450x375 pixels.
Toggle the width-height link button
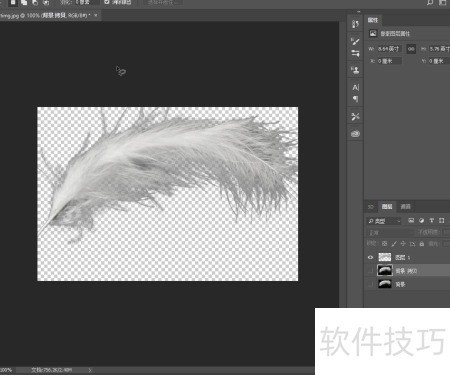[x=411, y=49]
